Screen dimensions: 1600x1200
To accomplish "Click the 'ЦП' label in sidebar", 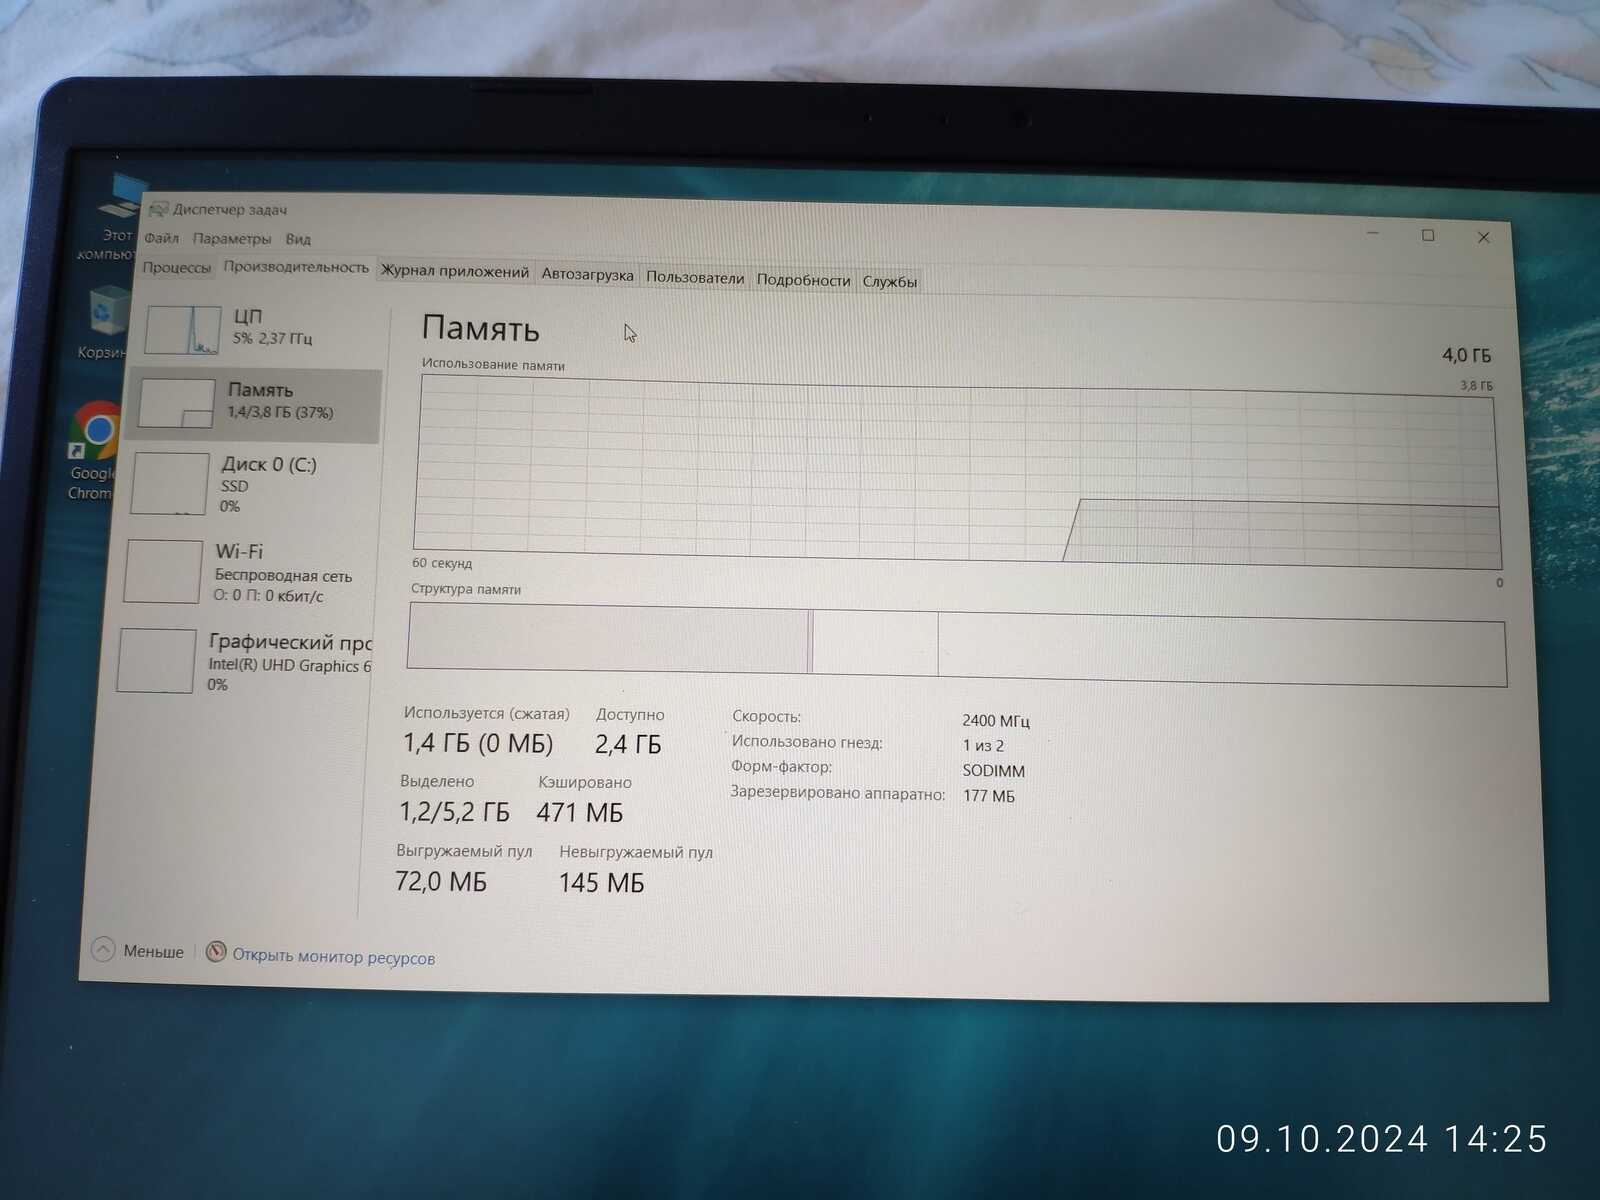I will click(248, 316).
